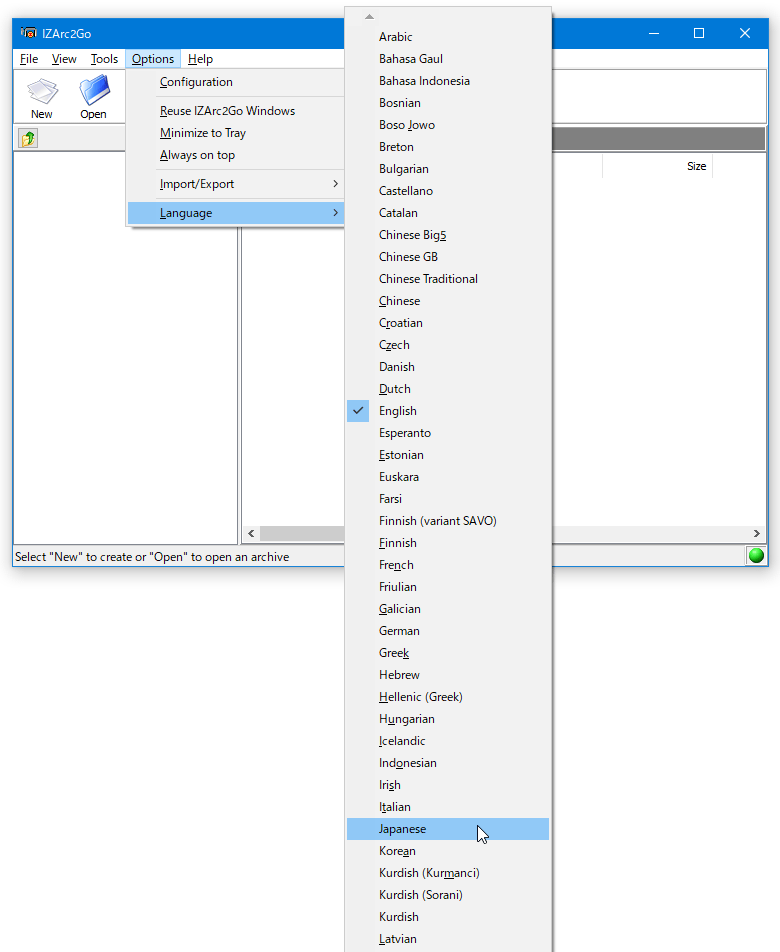Click the green status indicator light

[x=756, y=555]
